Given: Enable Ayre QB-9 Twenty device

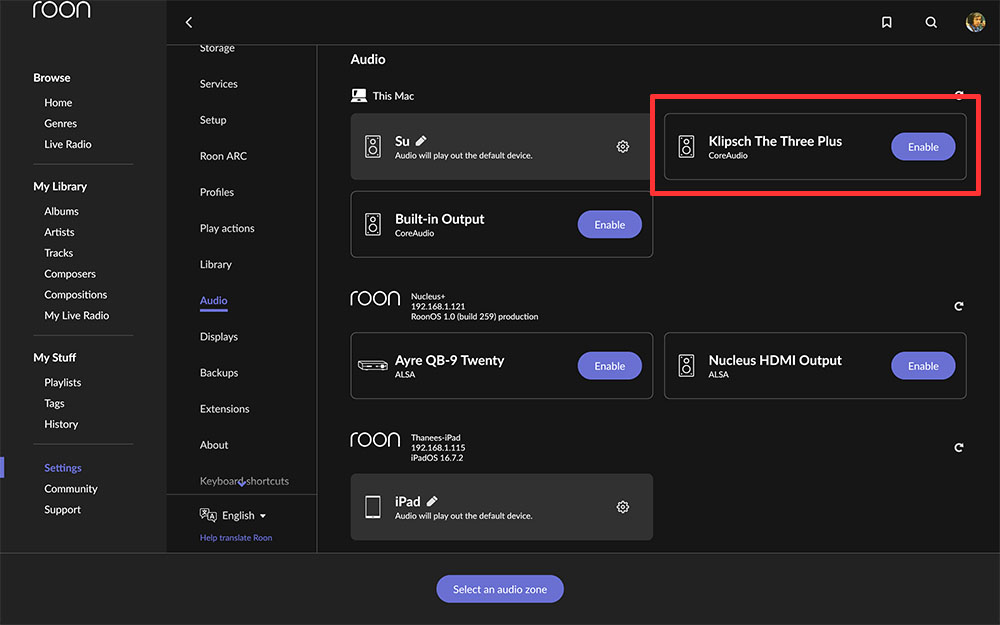Looking at the screenshot, I should (x=609, y=366).
